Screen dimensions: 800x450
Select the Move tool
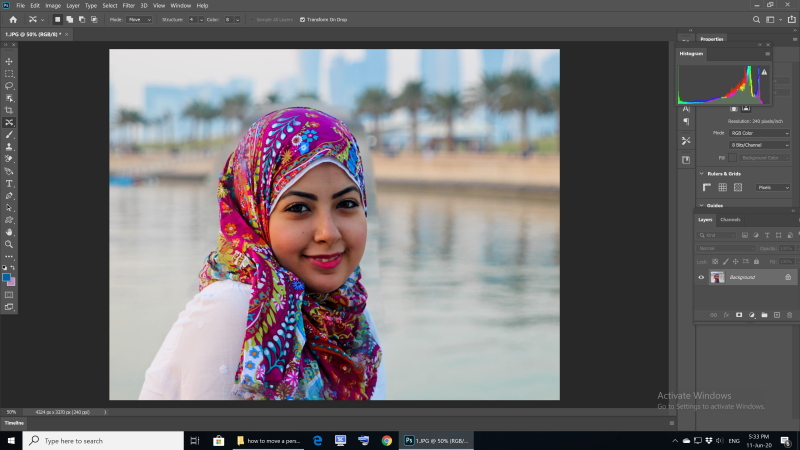[9, 61]
